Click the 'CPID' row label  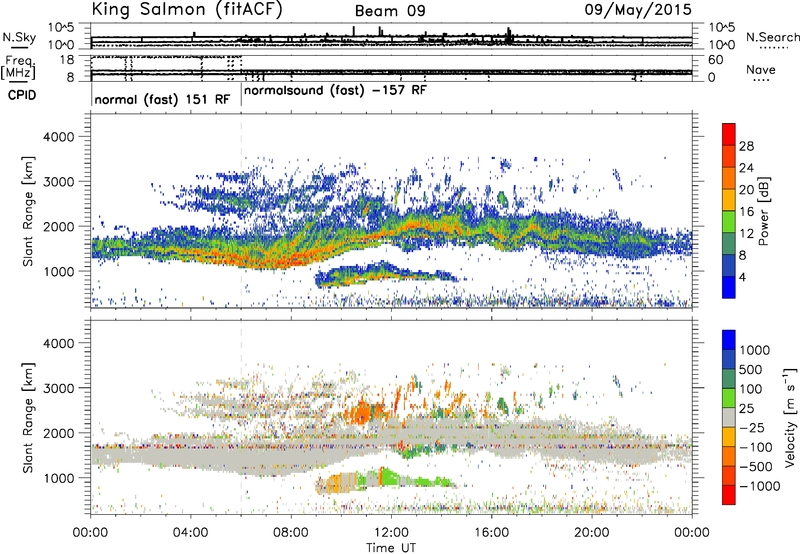click(22, 95)
